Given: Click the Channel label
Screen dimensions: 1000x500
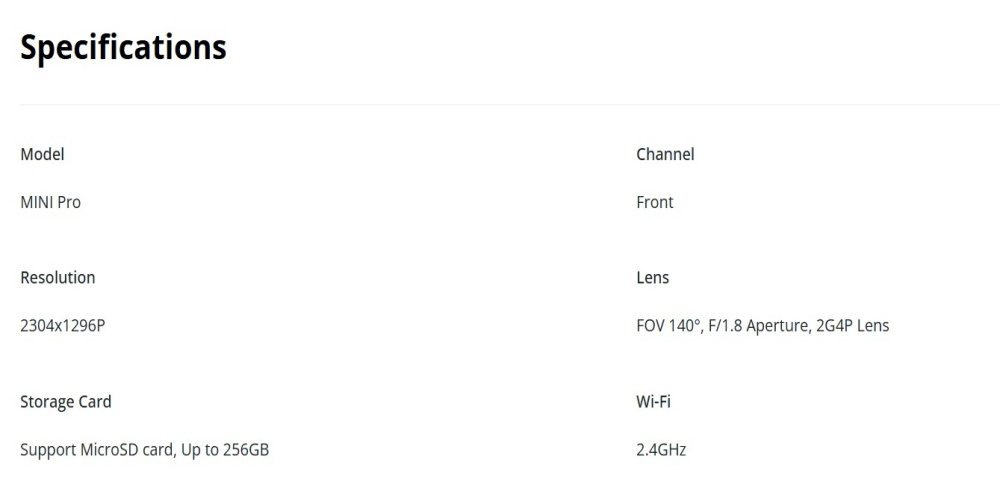Looking at the screenshot, I should click(665, 154).
